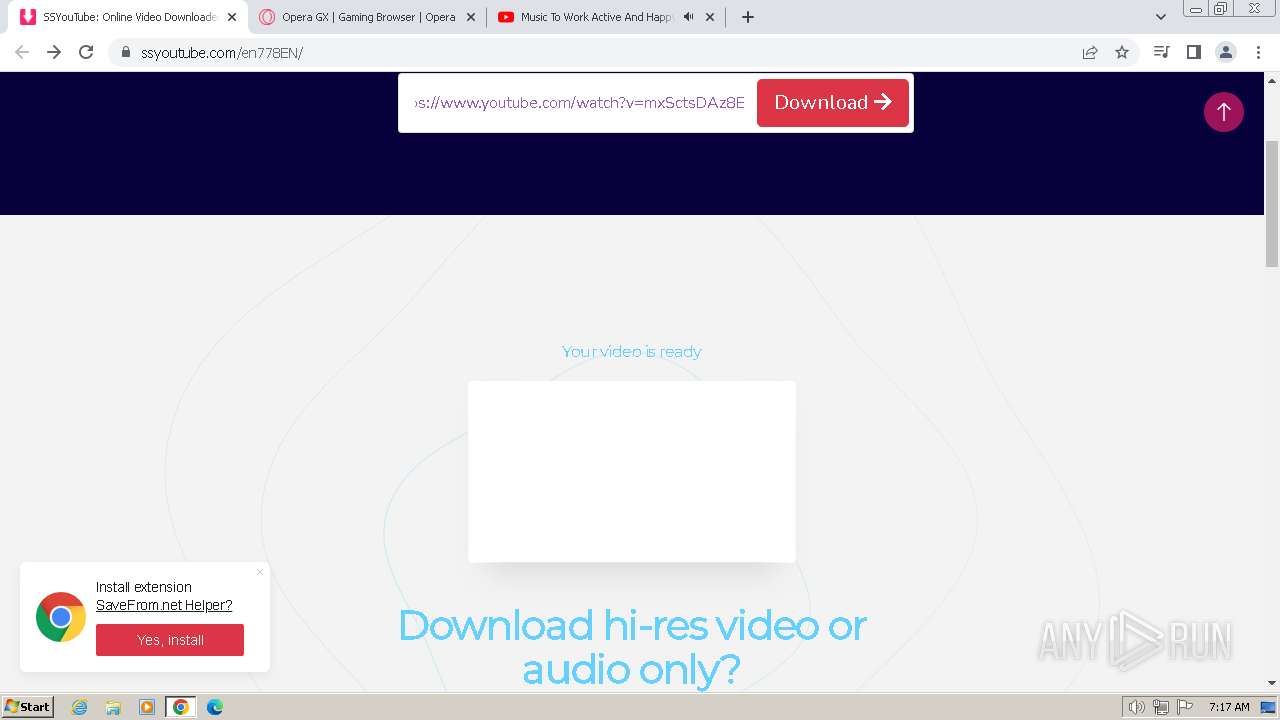Click the show desktop tray icon
The image size is (1280, 720).
point(1268,707)
